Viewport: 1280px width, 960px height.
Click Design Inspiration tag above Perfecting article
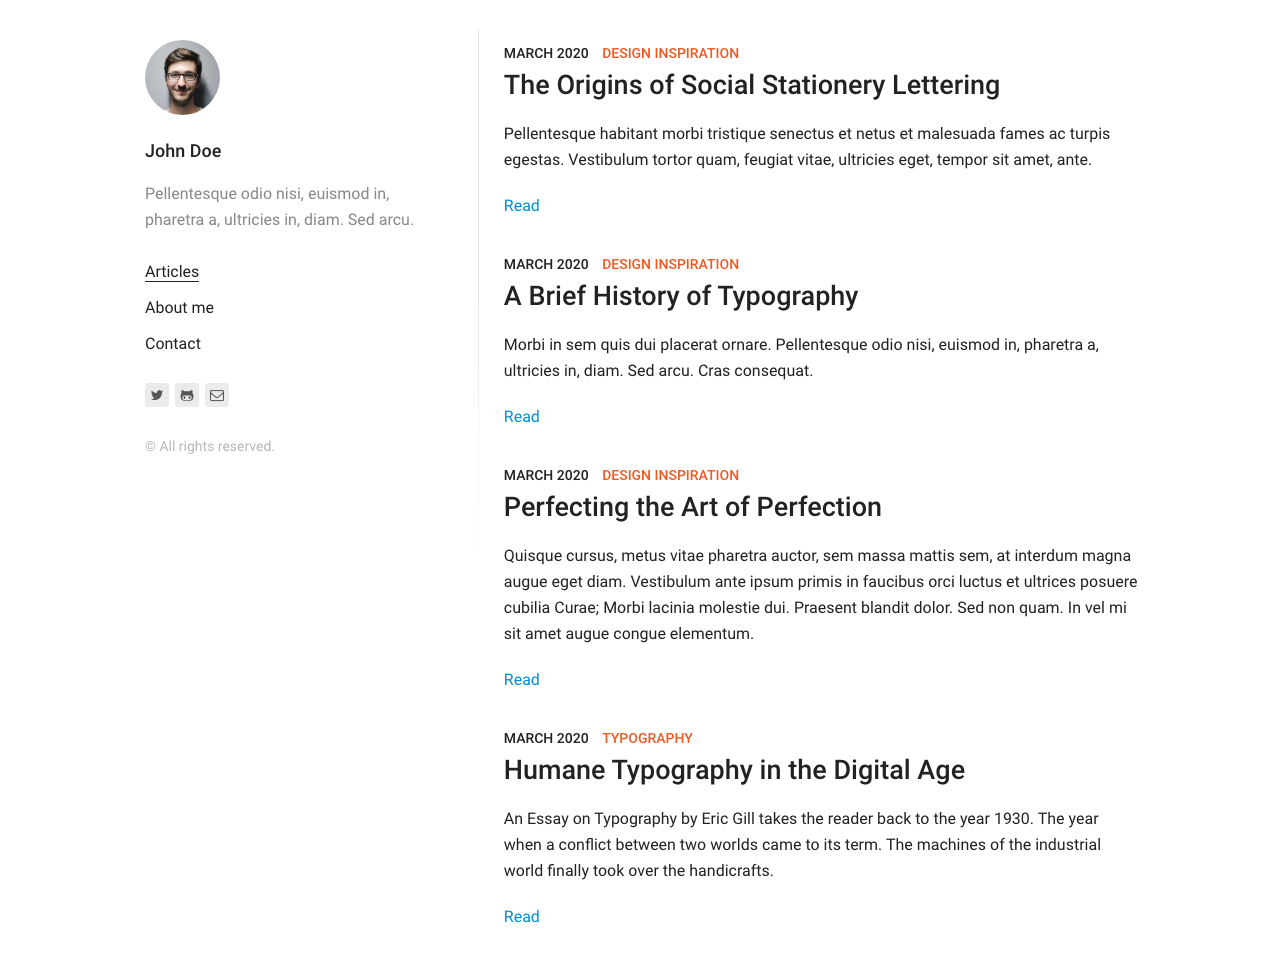point(670,475)
